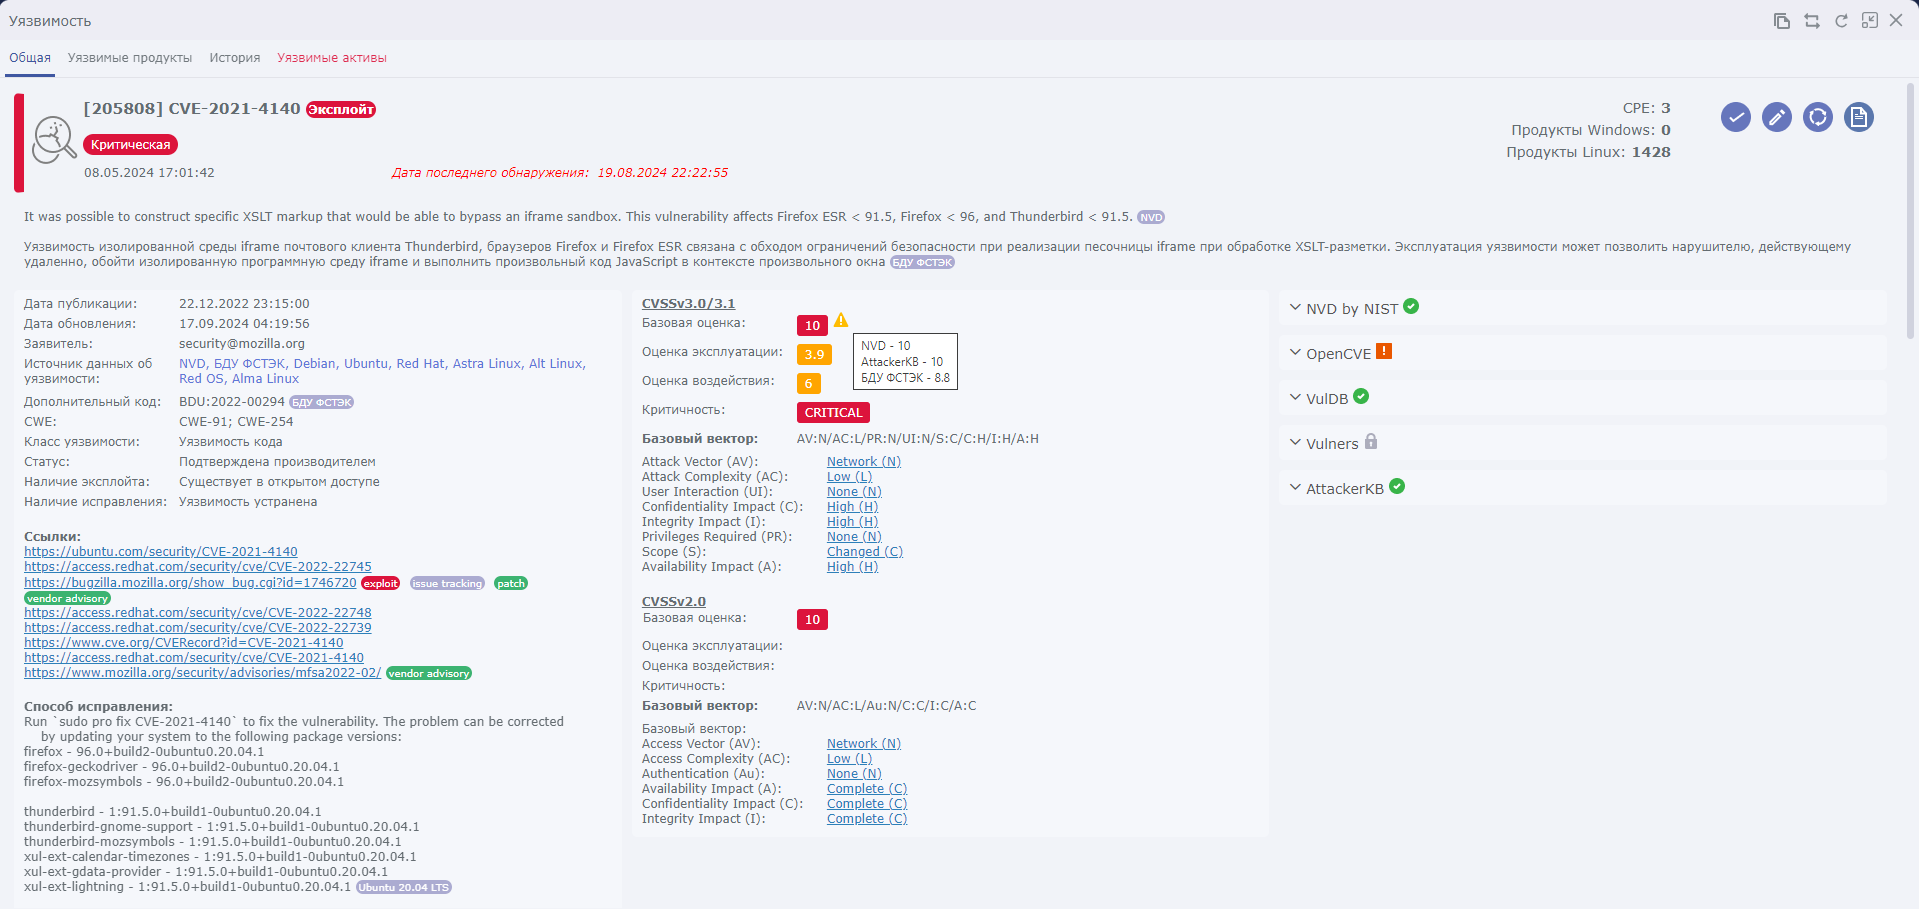Click the pencil edit vulnerability icon
1919x909 pixels.
pos(1776,117)
